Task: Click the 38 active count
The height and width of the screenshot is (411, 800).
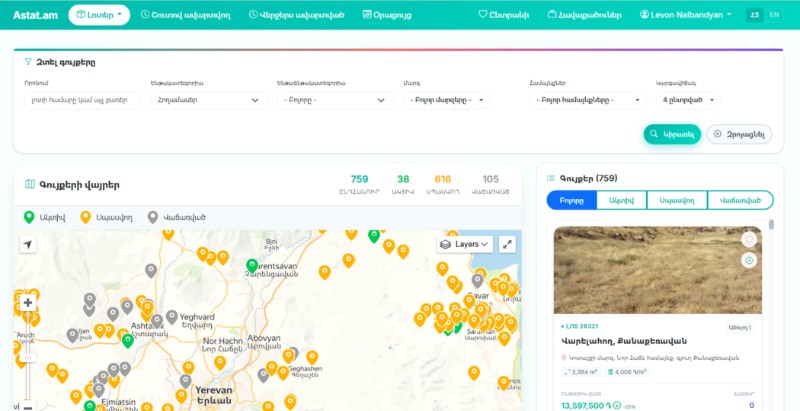Action: click(403, 179)
